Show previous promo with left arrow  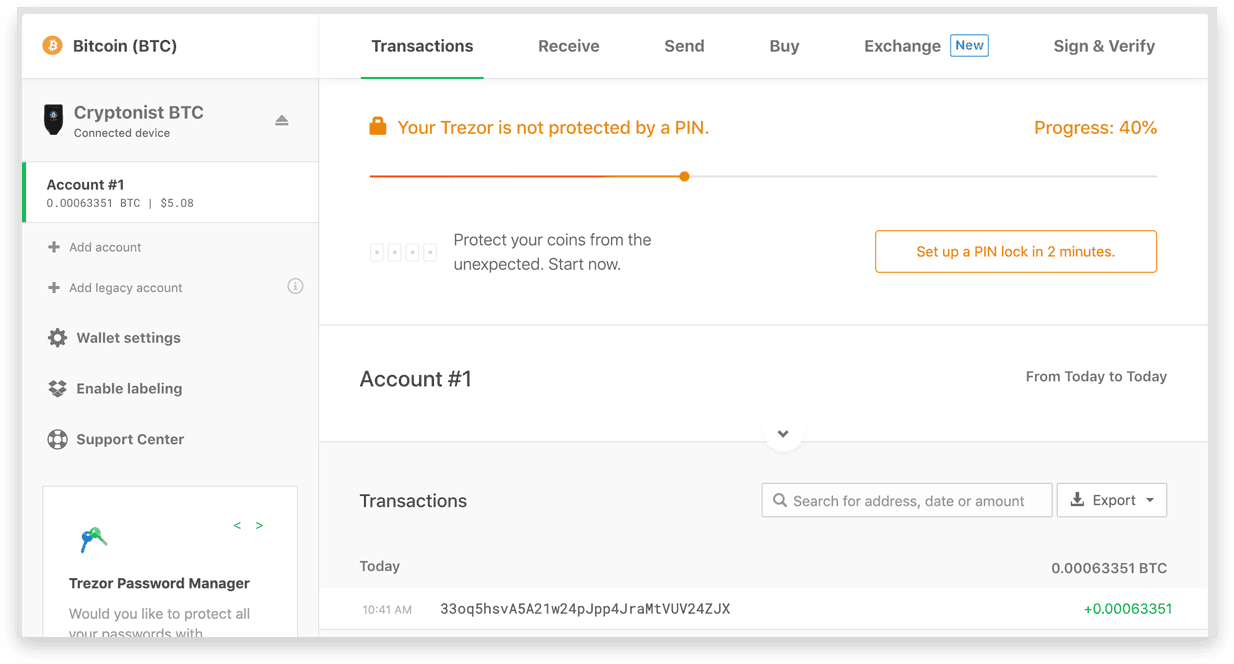click(237, 525)
